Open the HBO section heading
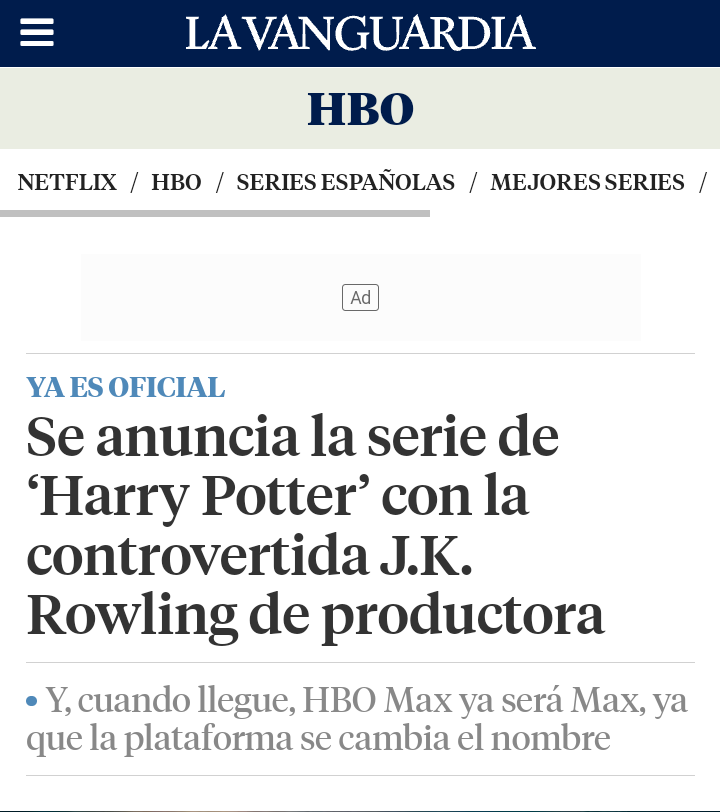 [361, 109]
